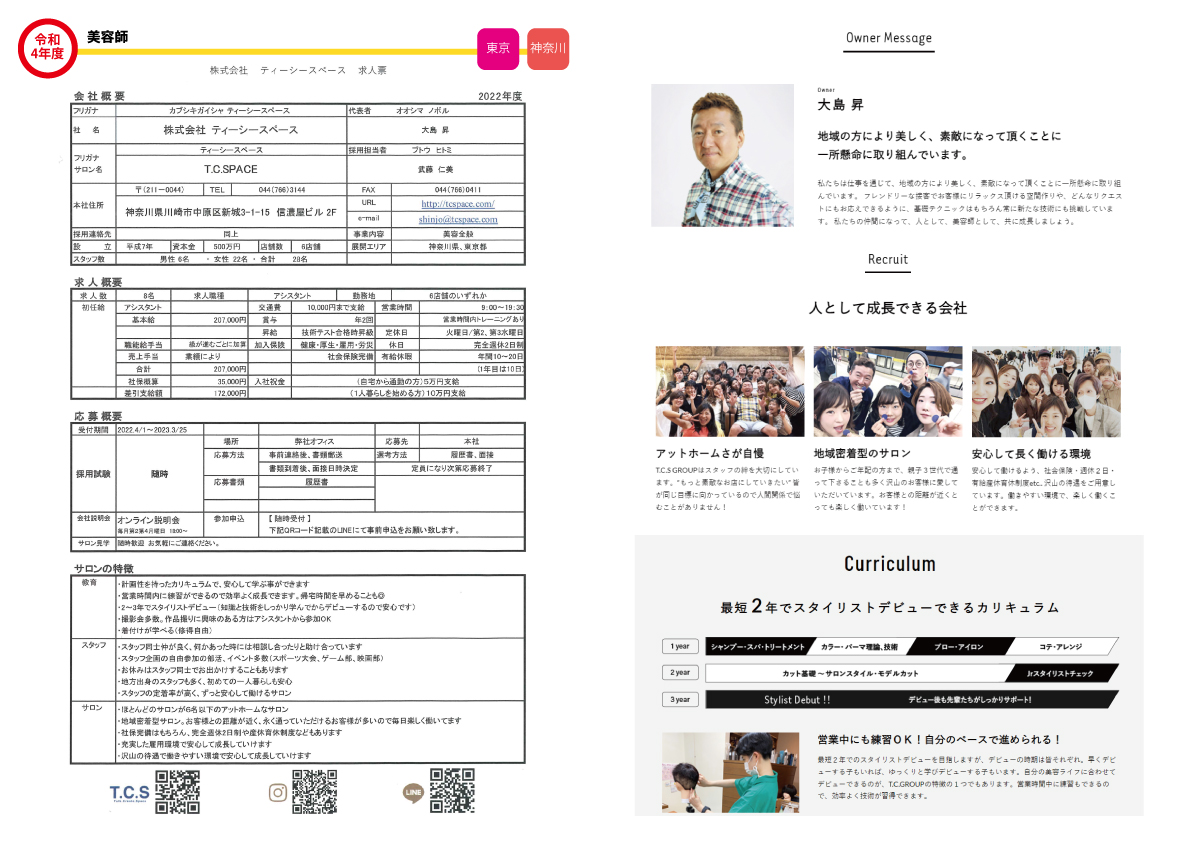
Task: Select the QR code beside the LINE icon
Action: (453, 790)
